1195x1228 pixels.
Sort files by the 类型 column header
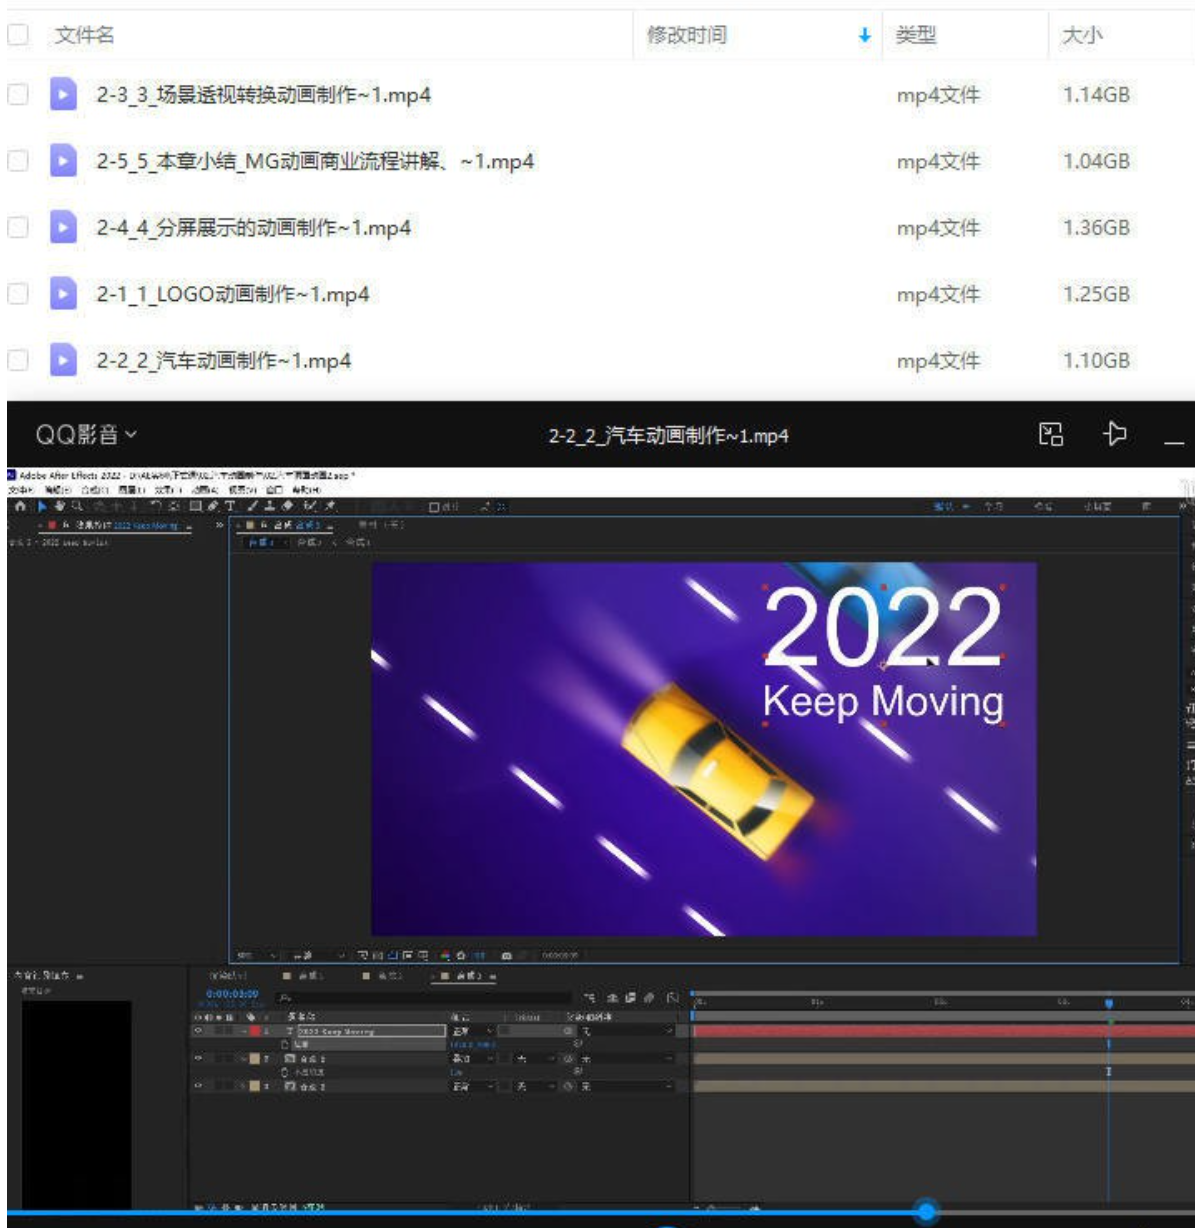tap(915, 36)
